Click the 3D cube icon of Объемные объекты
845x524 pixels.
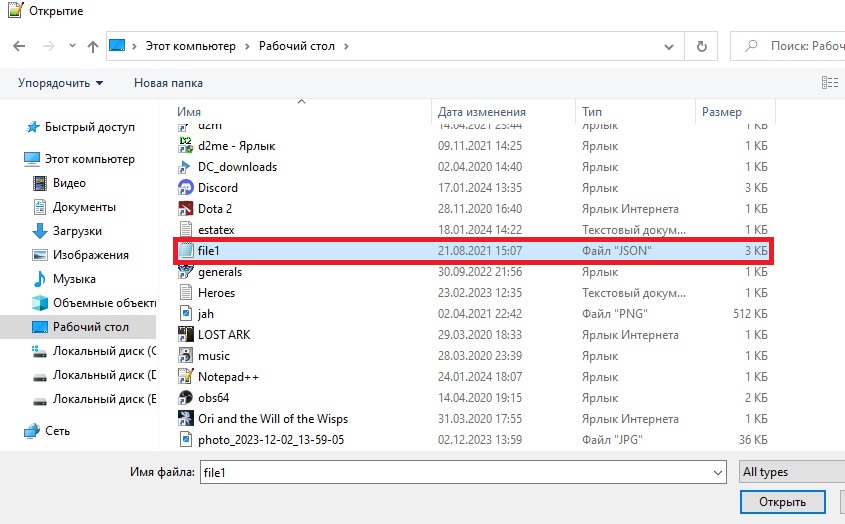coord(40,303)
